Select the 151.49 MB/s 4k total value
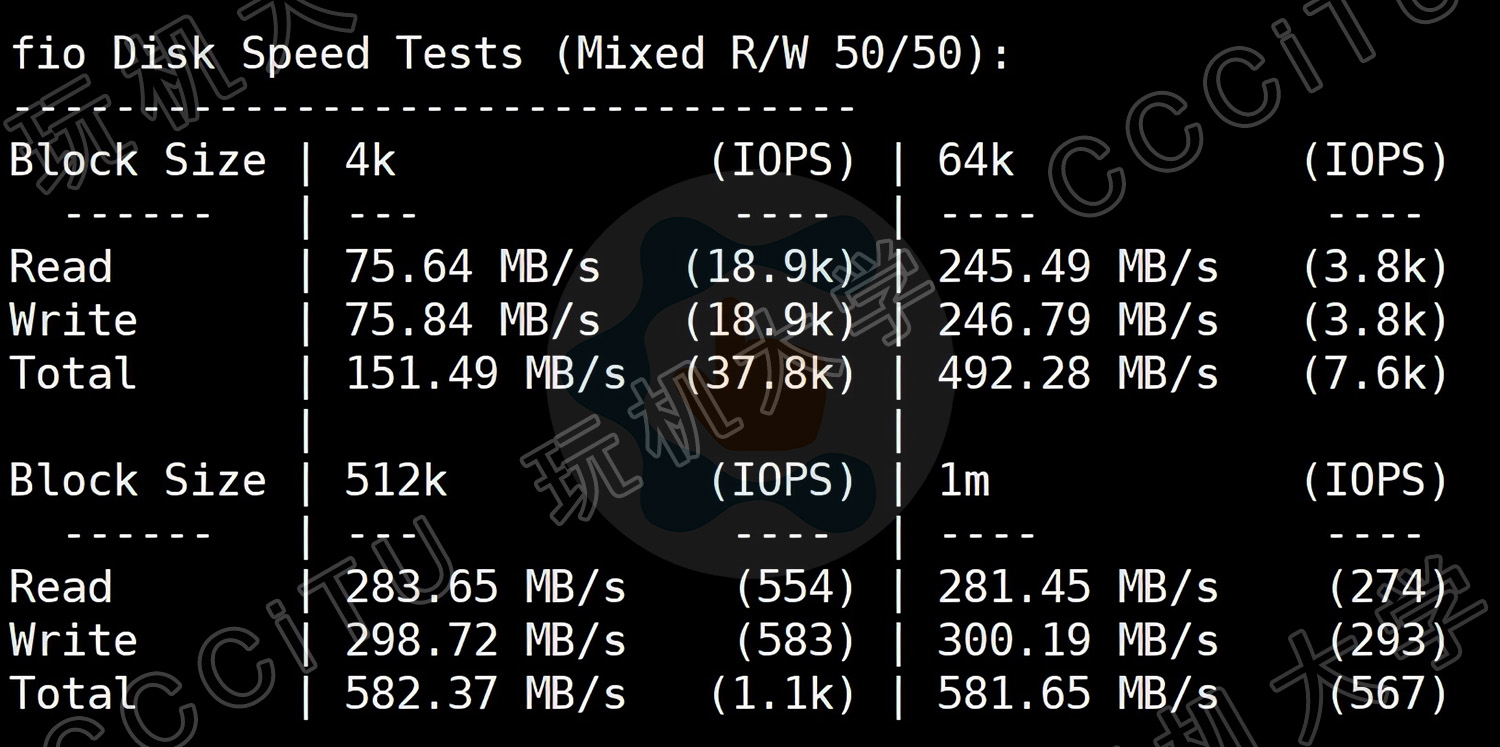1500x747 pixels. 486,373
